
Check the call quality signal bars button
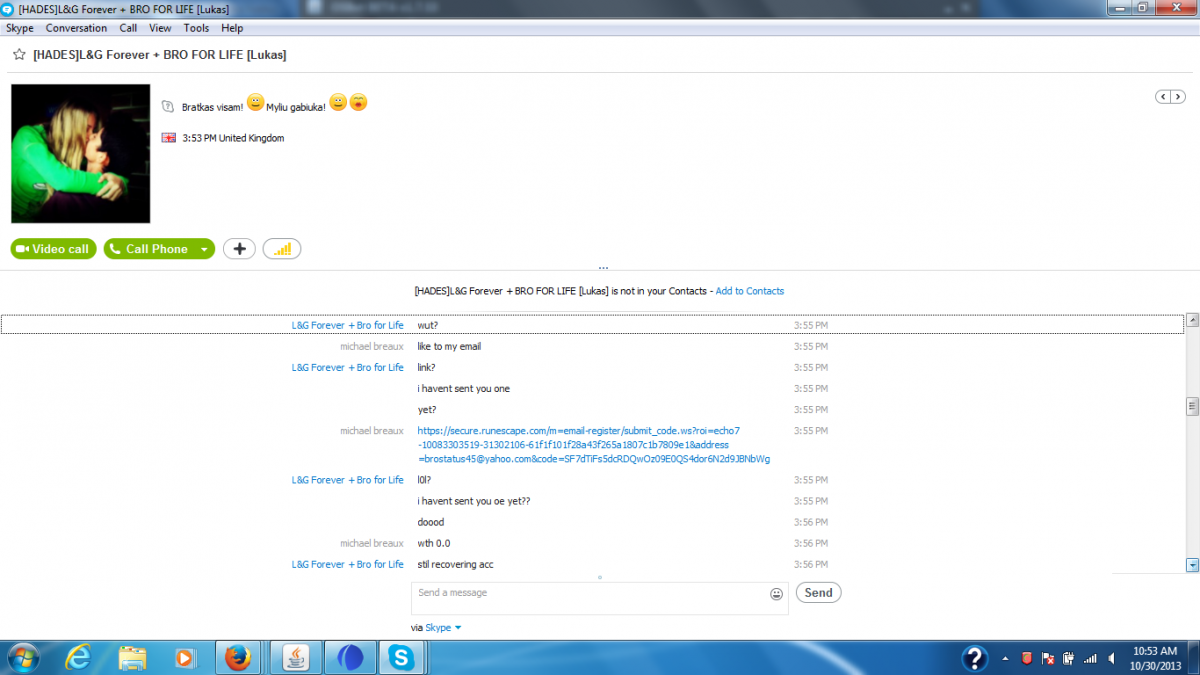pyautogui.click(x=282, y=249)
